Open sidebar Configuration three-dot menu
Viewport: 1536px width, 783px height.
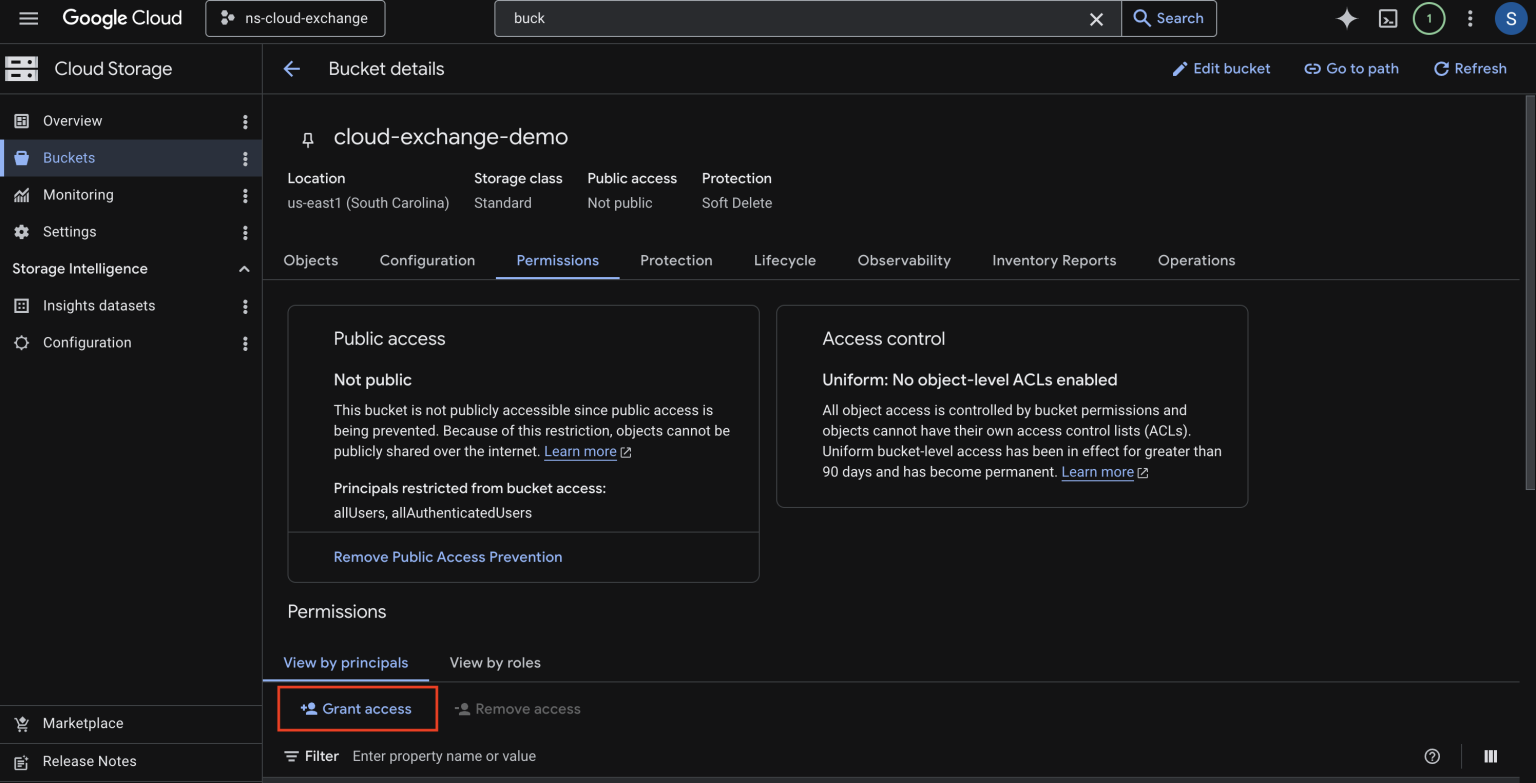pyautogui.click(x=245, y=343)
